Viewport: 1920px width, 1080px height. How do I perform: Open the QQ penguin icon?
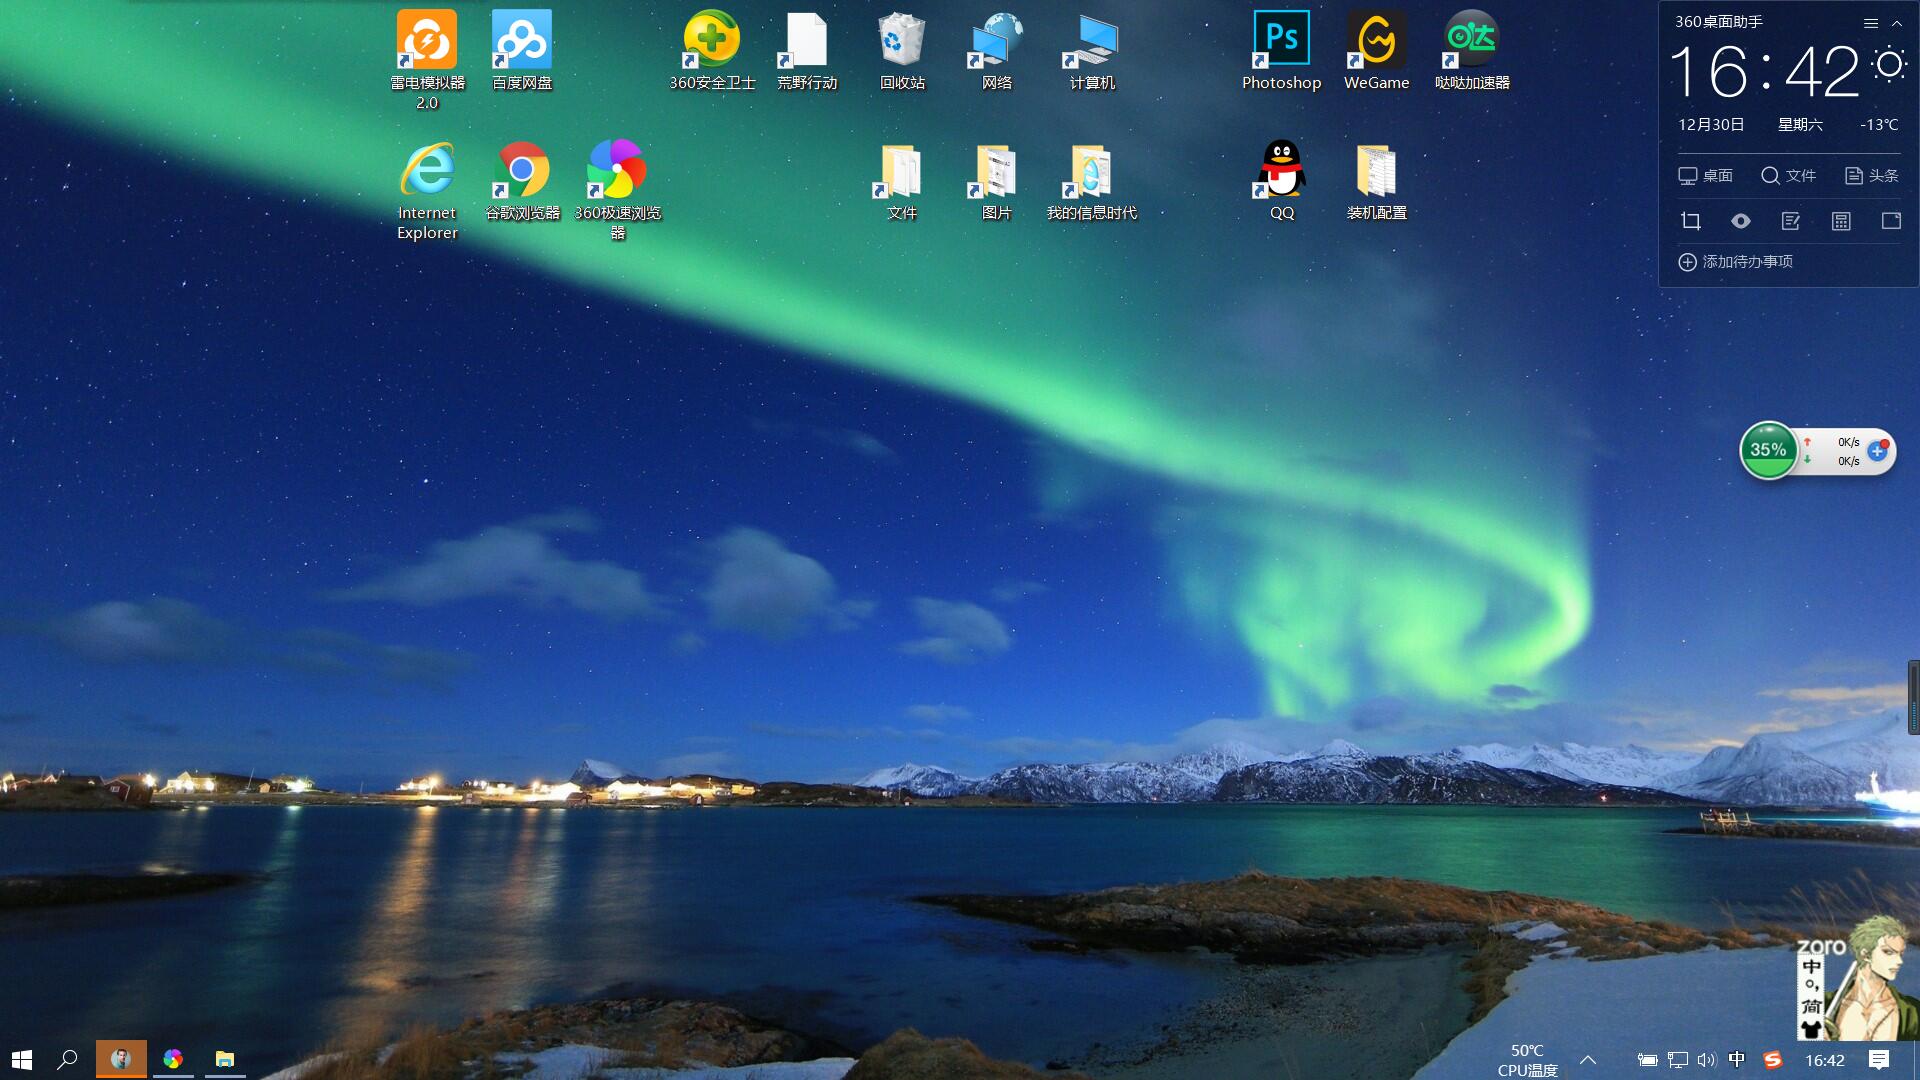[1281, 170]
